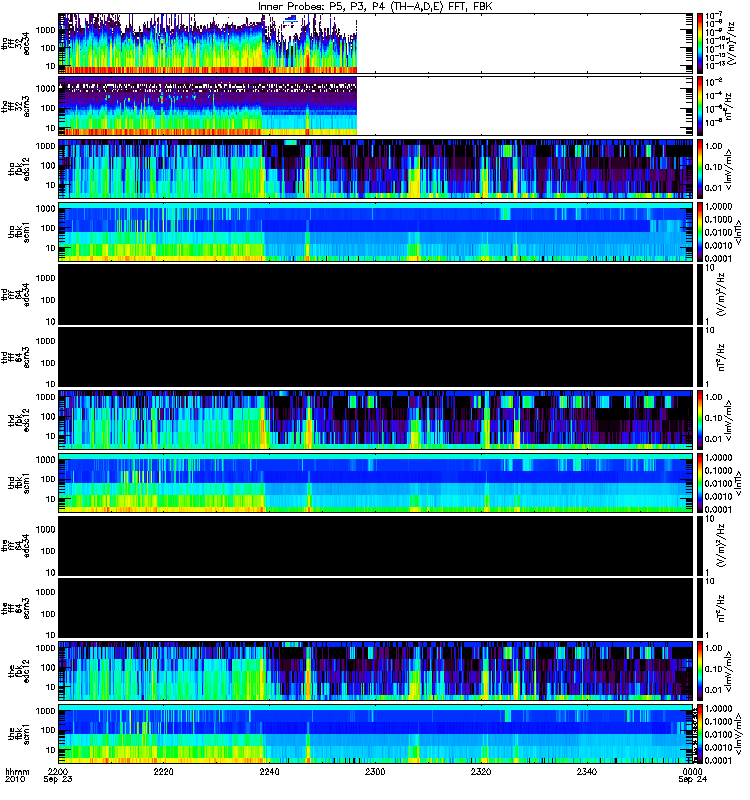Image resolution: width=750 pixels, height=800 pixels.
Task: Click the '2010' year label
Action: 14,780
